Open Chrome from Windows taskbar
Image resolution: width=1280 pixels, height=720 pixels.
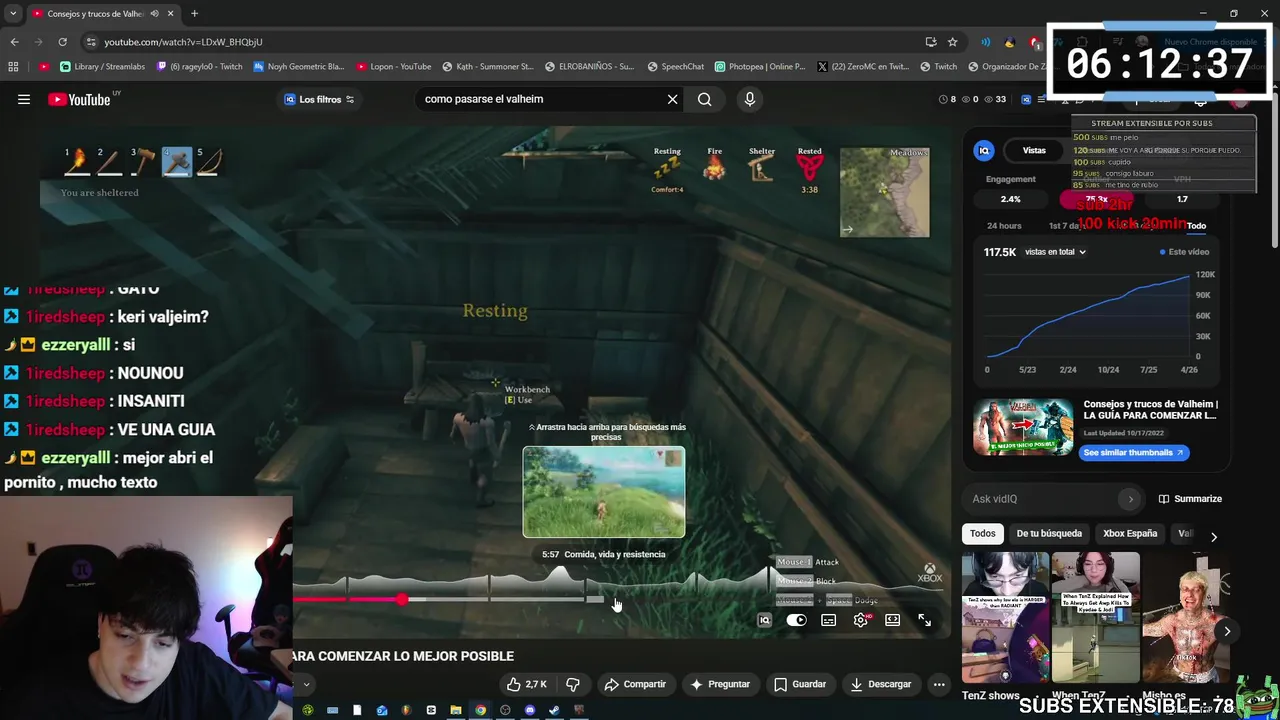(481, 710)
